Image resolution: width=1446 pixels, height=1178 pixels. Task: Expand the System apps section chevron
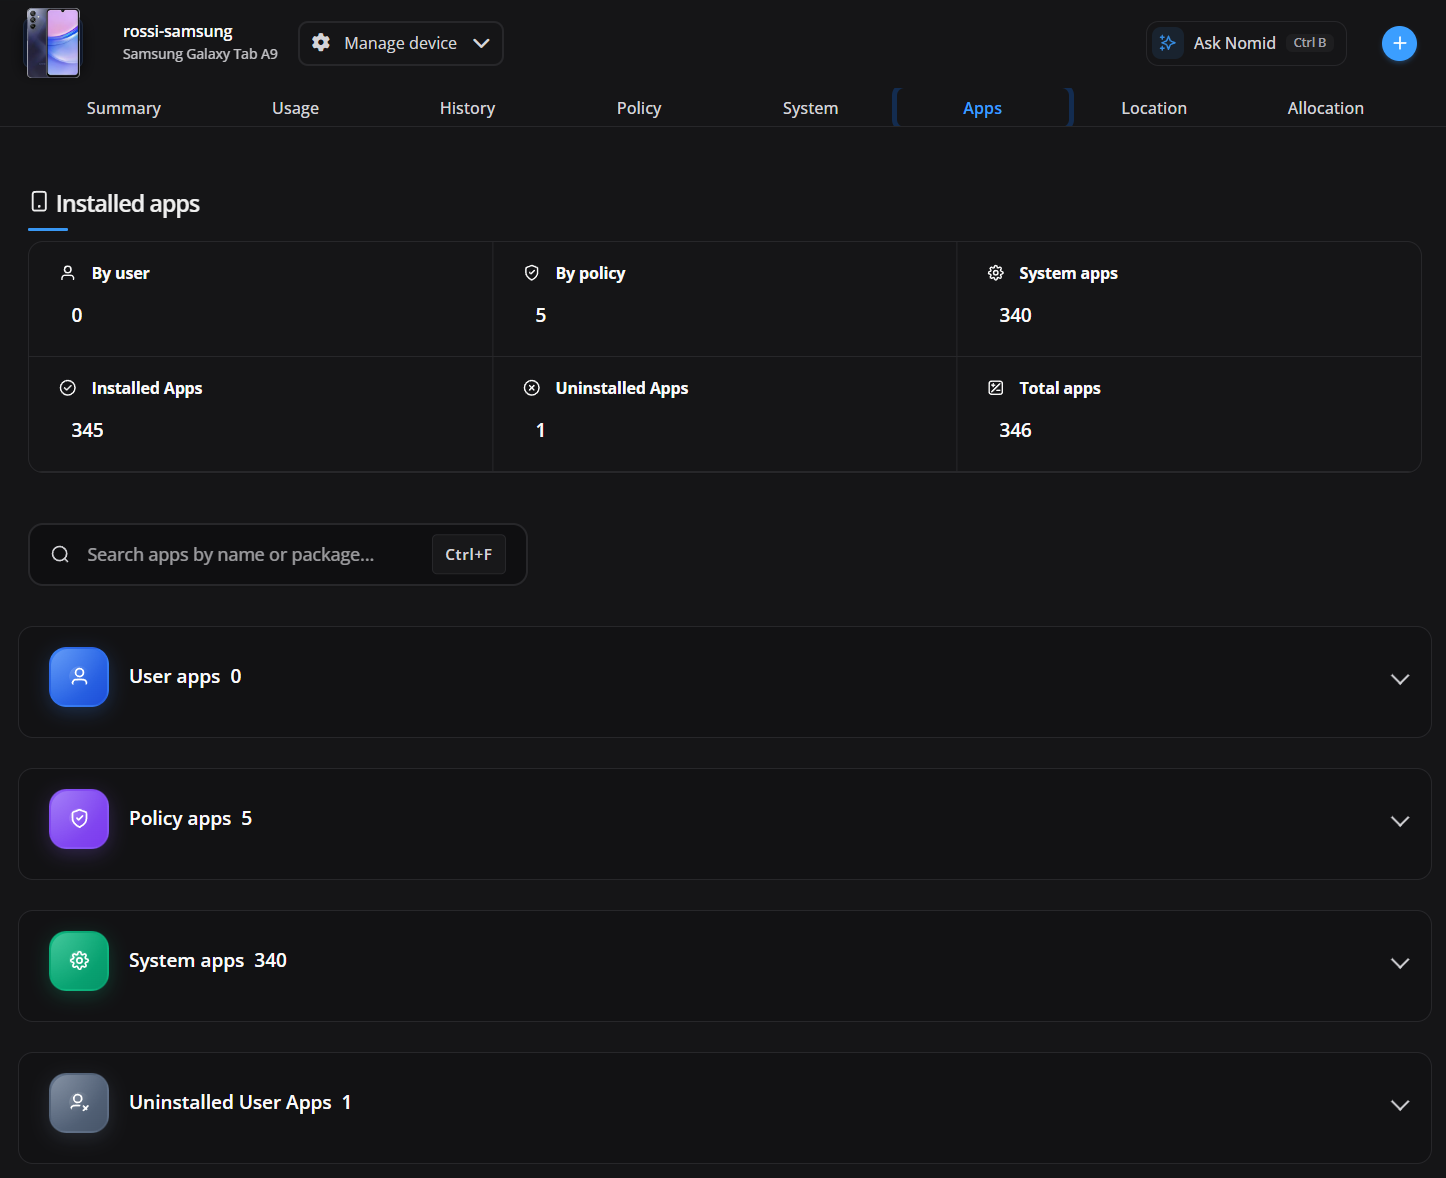coord(1400,963)
